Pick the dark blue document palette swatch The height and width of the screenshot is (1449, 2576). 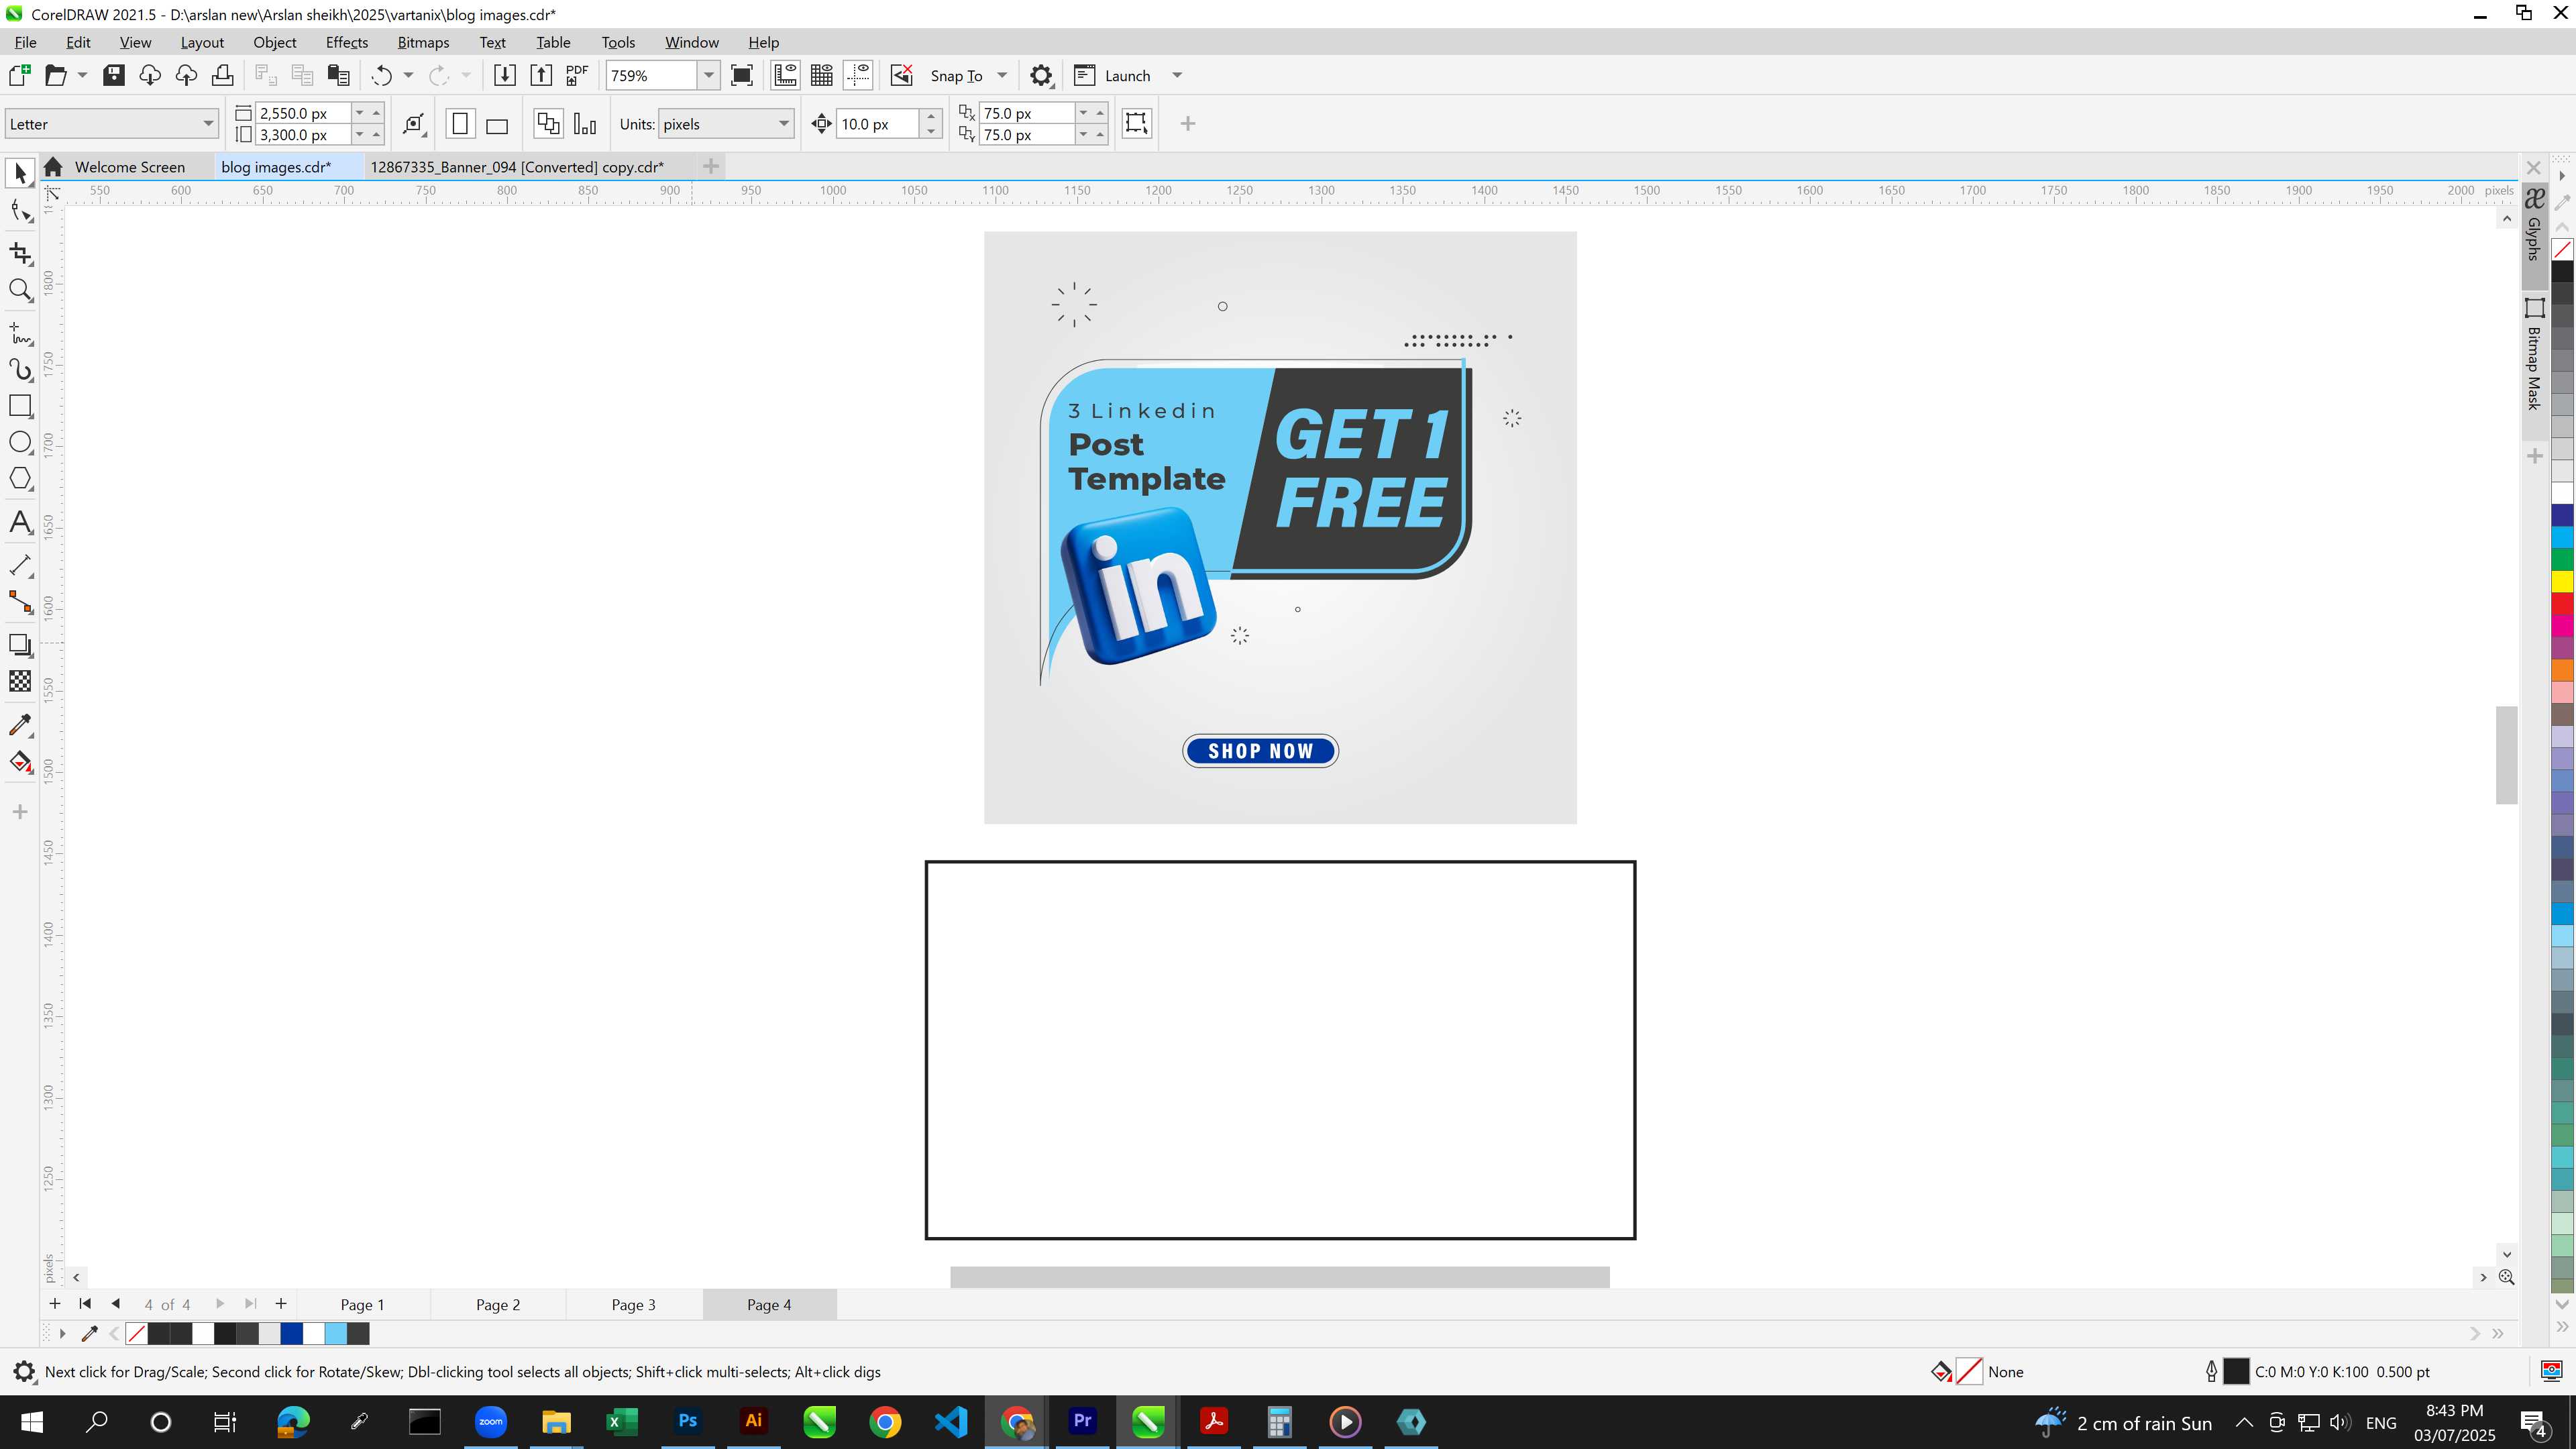(291, 1334)
